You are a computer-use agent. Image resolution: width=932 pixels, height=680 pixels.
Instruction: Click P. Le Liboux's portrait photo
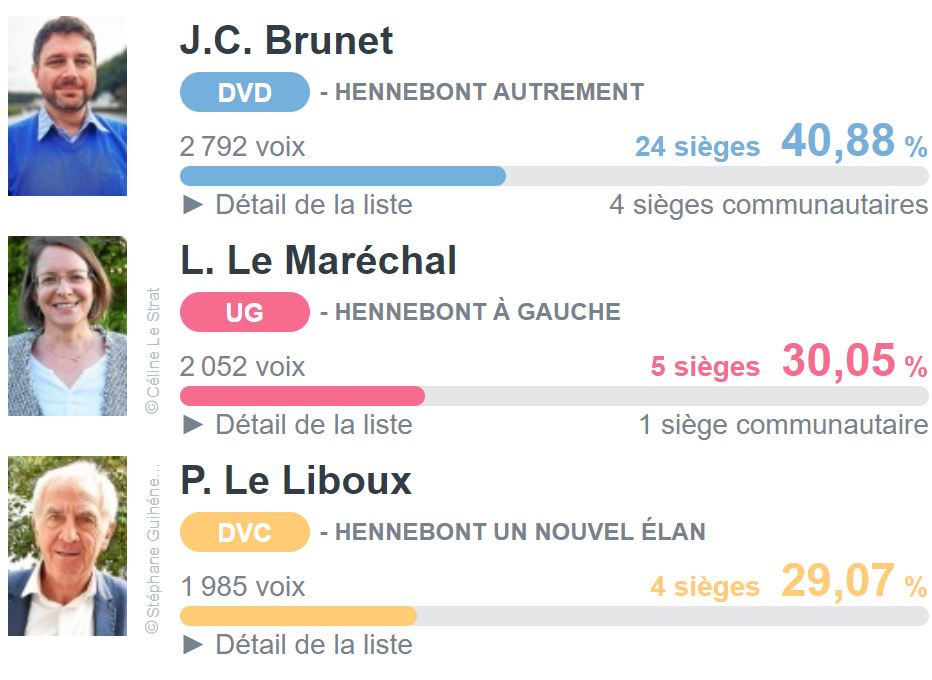67,546
